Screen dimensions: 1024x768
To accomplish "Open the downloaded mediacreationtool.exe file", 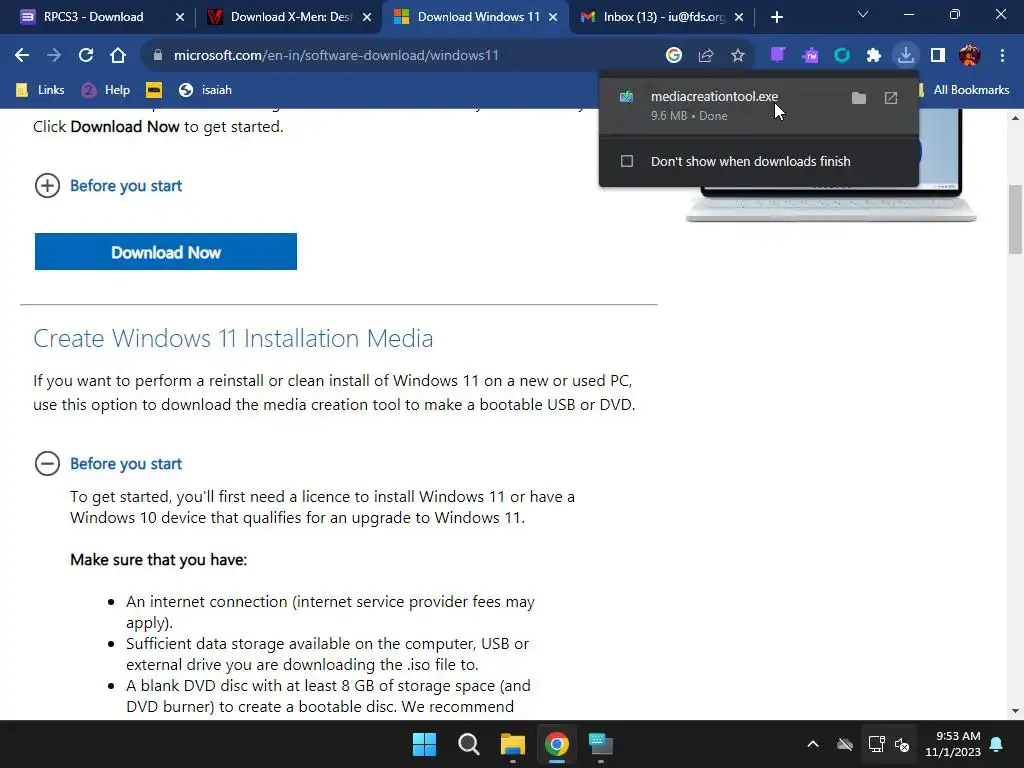I will (x=714, y=97).
